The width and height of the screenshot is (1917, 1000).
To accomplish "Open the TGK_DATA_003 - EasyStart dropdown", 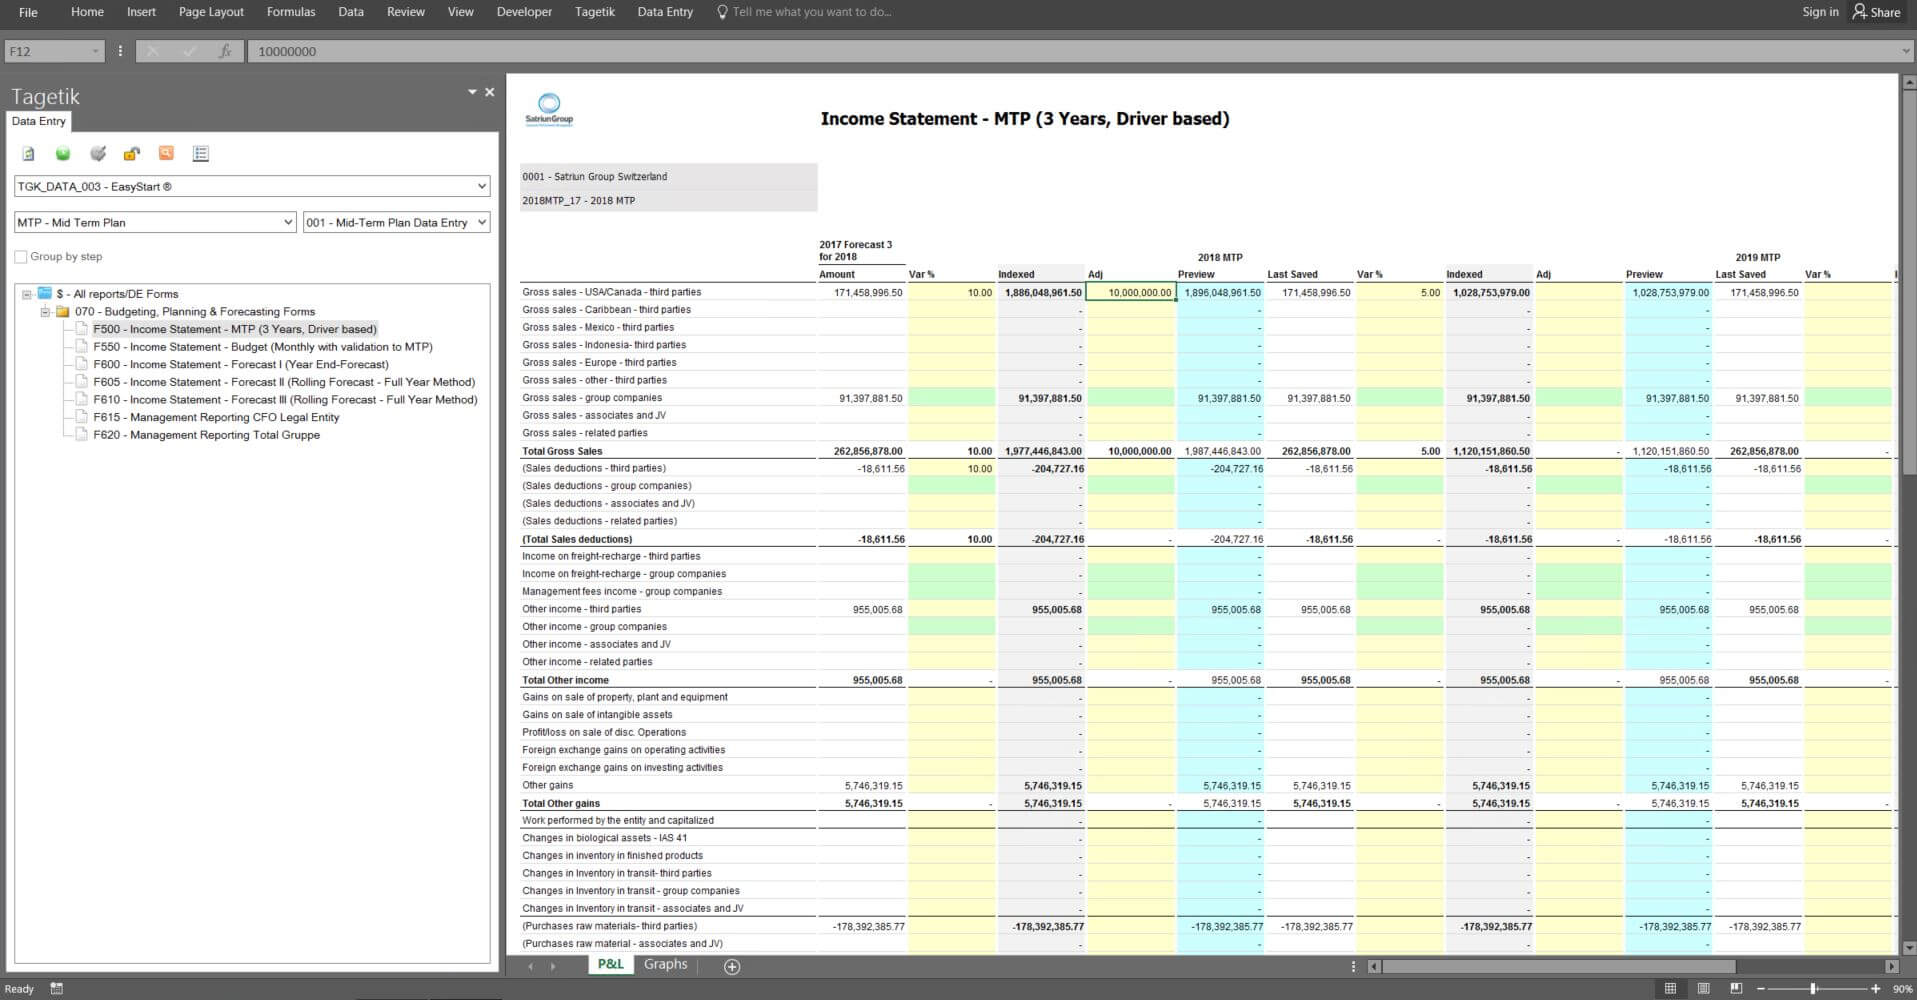I will click(x=481, y=187).
